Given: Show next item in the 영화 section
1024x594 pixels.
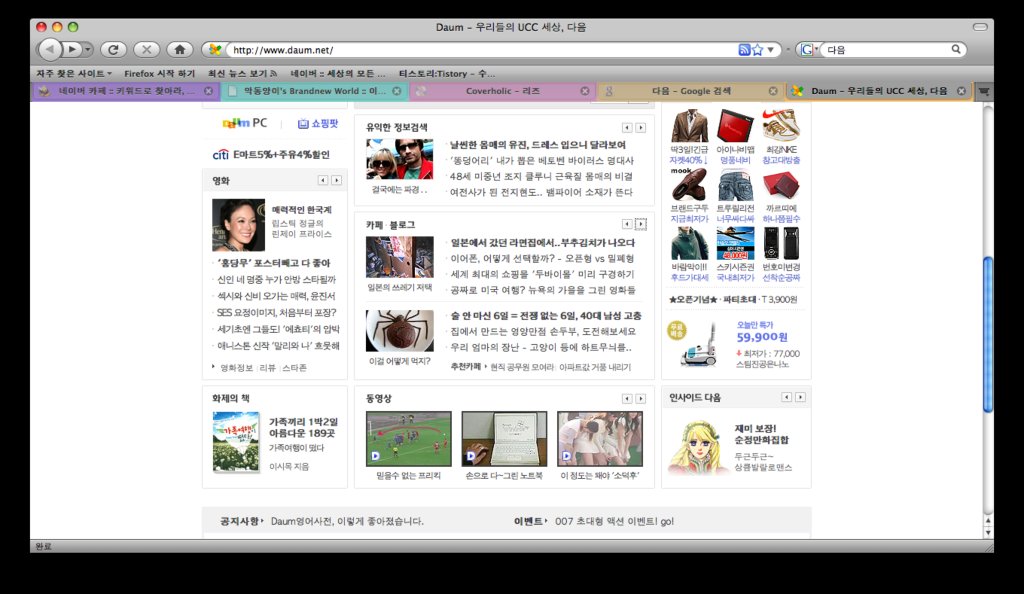Looking at the screenshot, I should (336, 180).
